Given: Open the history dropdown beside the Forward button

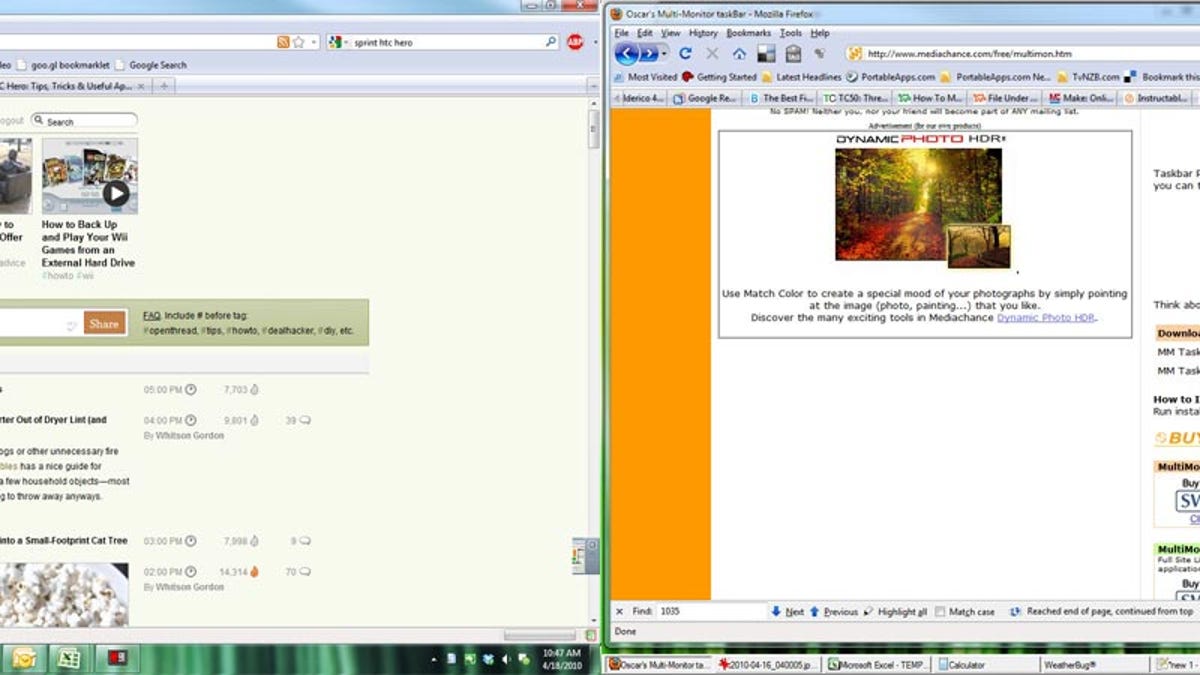Looking at the screenshot, I should point(664,53).
